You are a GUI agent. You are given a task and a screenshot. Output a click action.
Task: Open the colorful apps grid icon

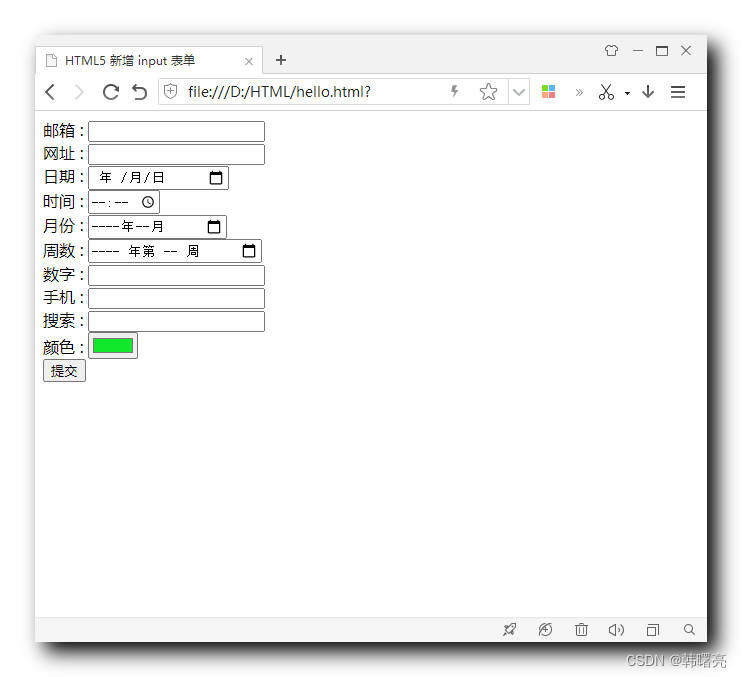pos(548,92)
